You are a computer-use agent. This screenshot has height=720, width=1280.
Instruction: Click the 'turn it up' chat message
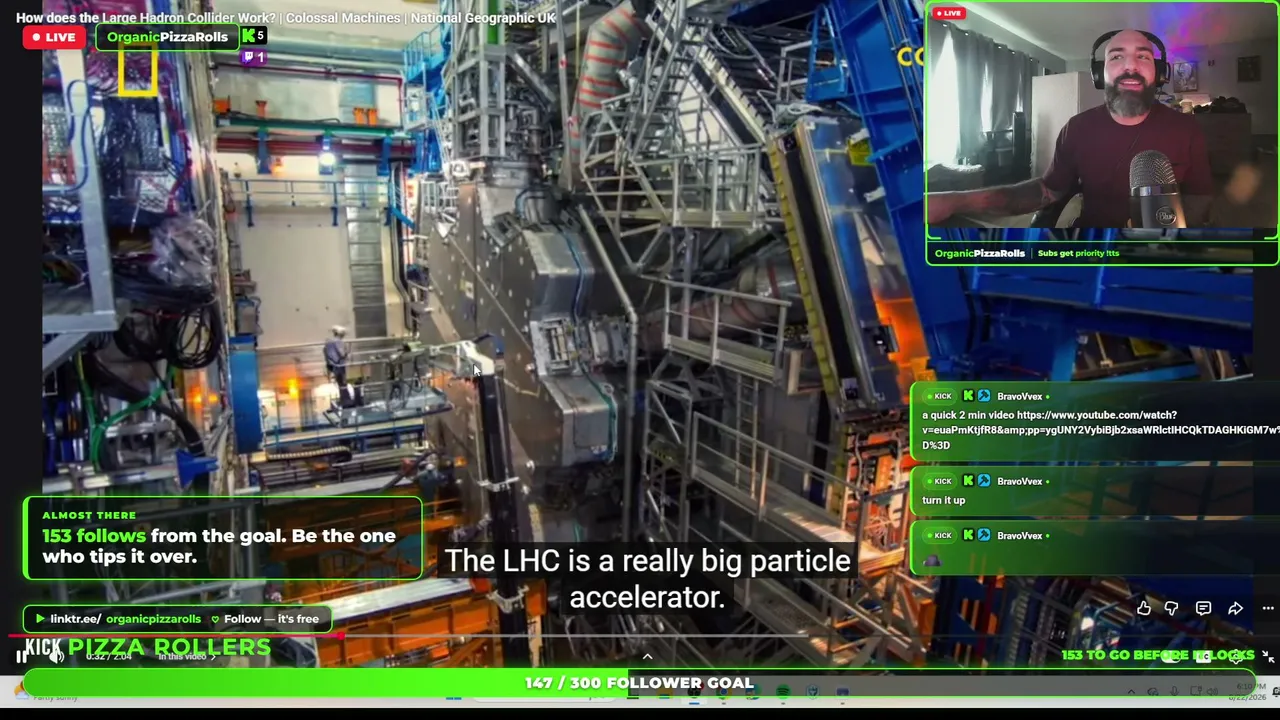click(x=943, y=500)
